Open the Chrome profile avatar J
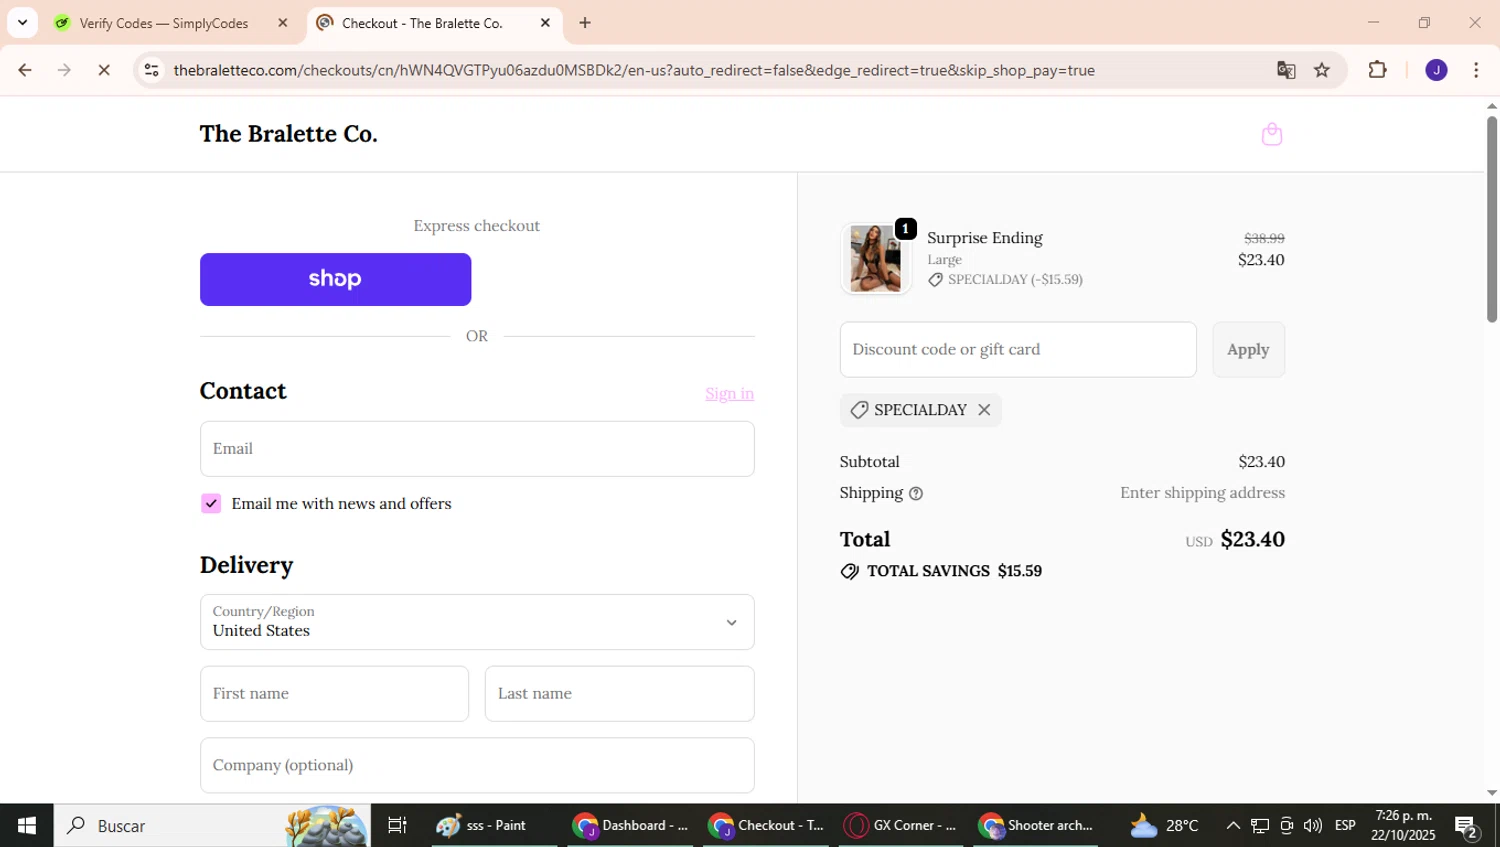 pyautogui.click(x=1436, y=70)
